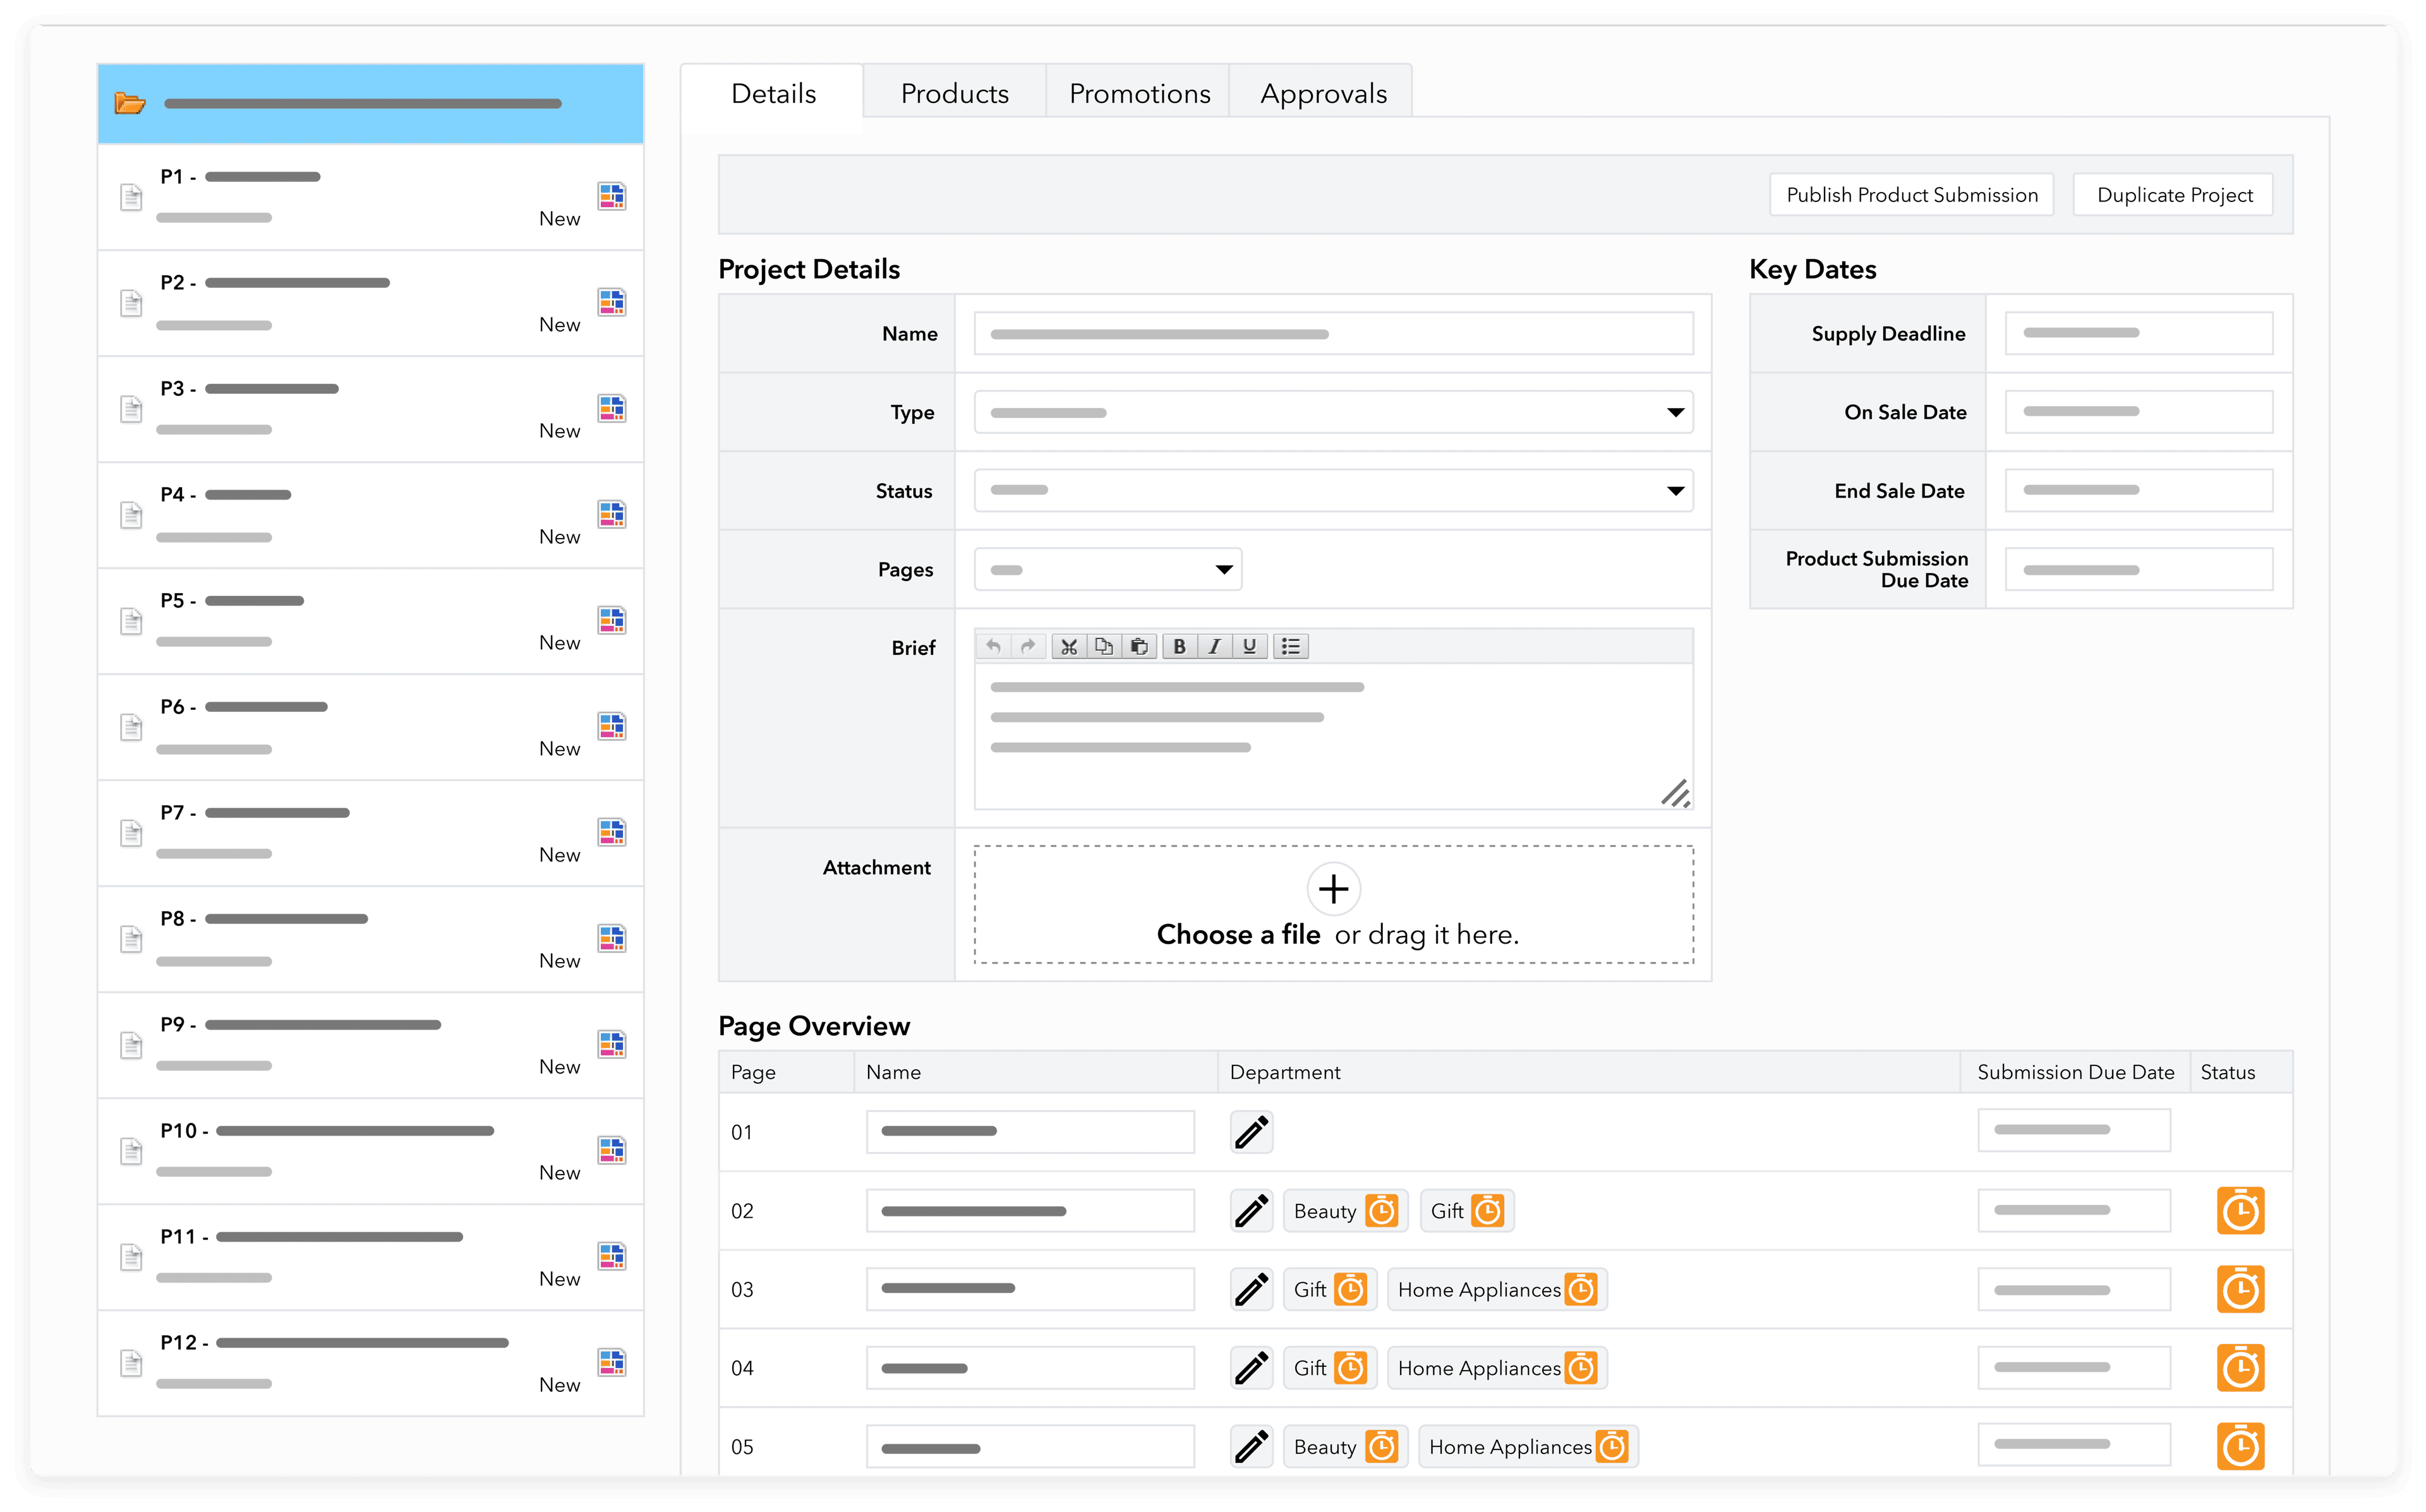The width and height of the screenshot is (2426, 1512).
Task: Open the Approvals tab
Action: pos(1322,93)
